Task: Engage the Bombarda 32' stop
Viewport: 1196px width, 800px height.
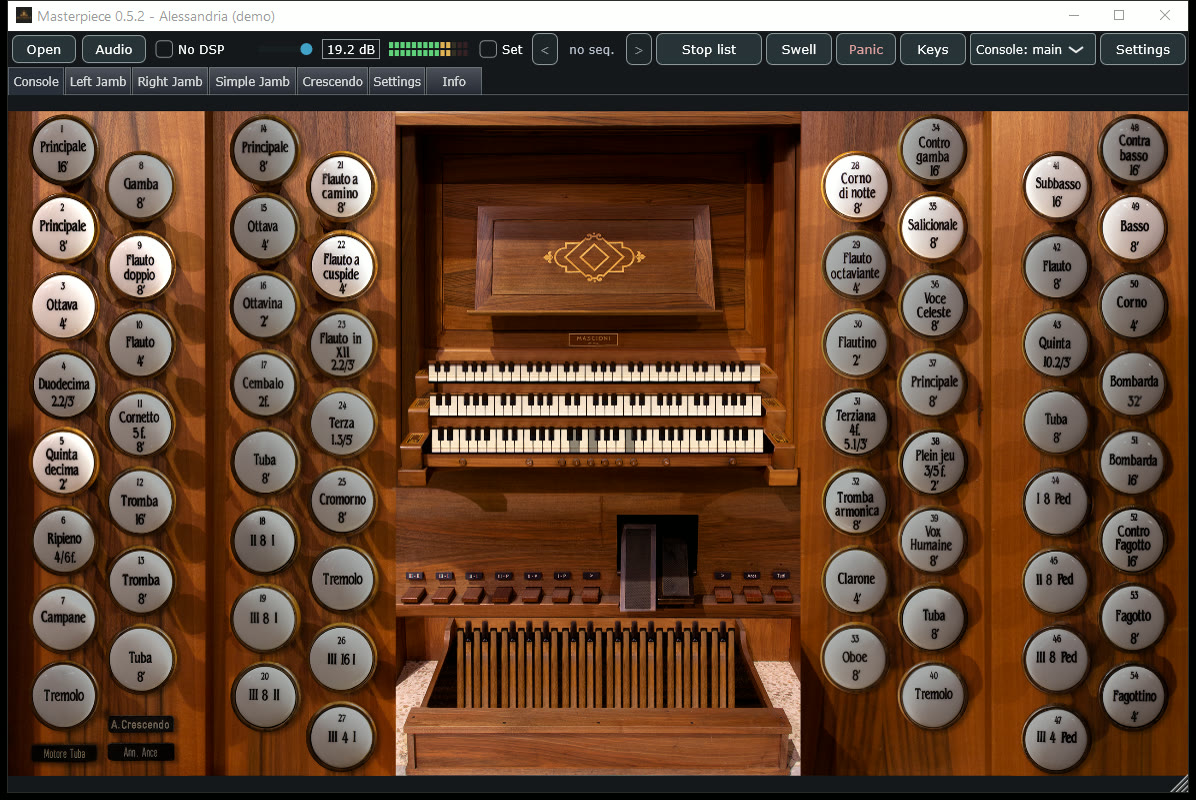Action: 1134,384
